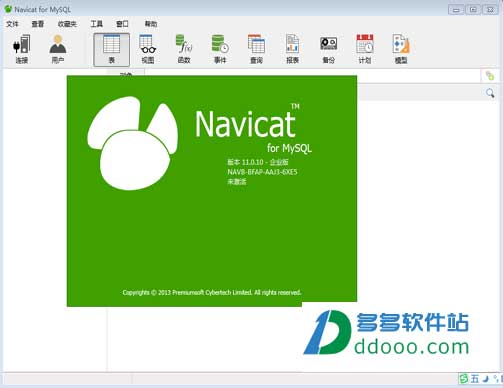This screenshot has height=388, width=503.
Task: Open the Window (窗口) menu
Action: (122, 24)
